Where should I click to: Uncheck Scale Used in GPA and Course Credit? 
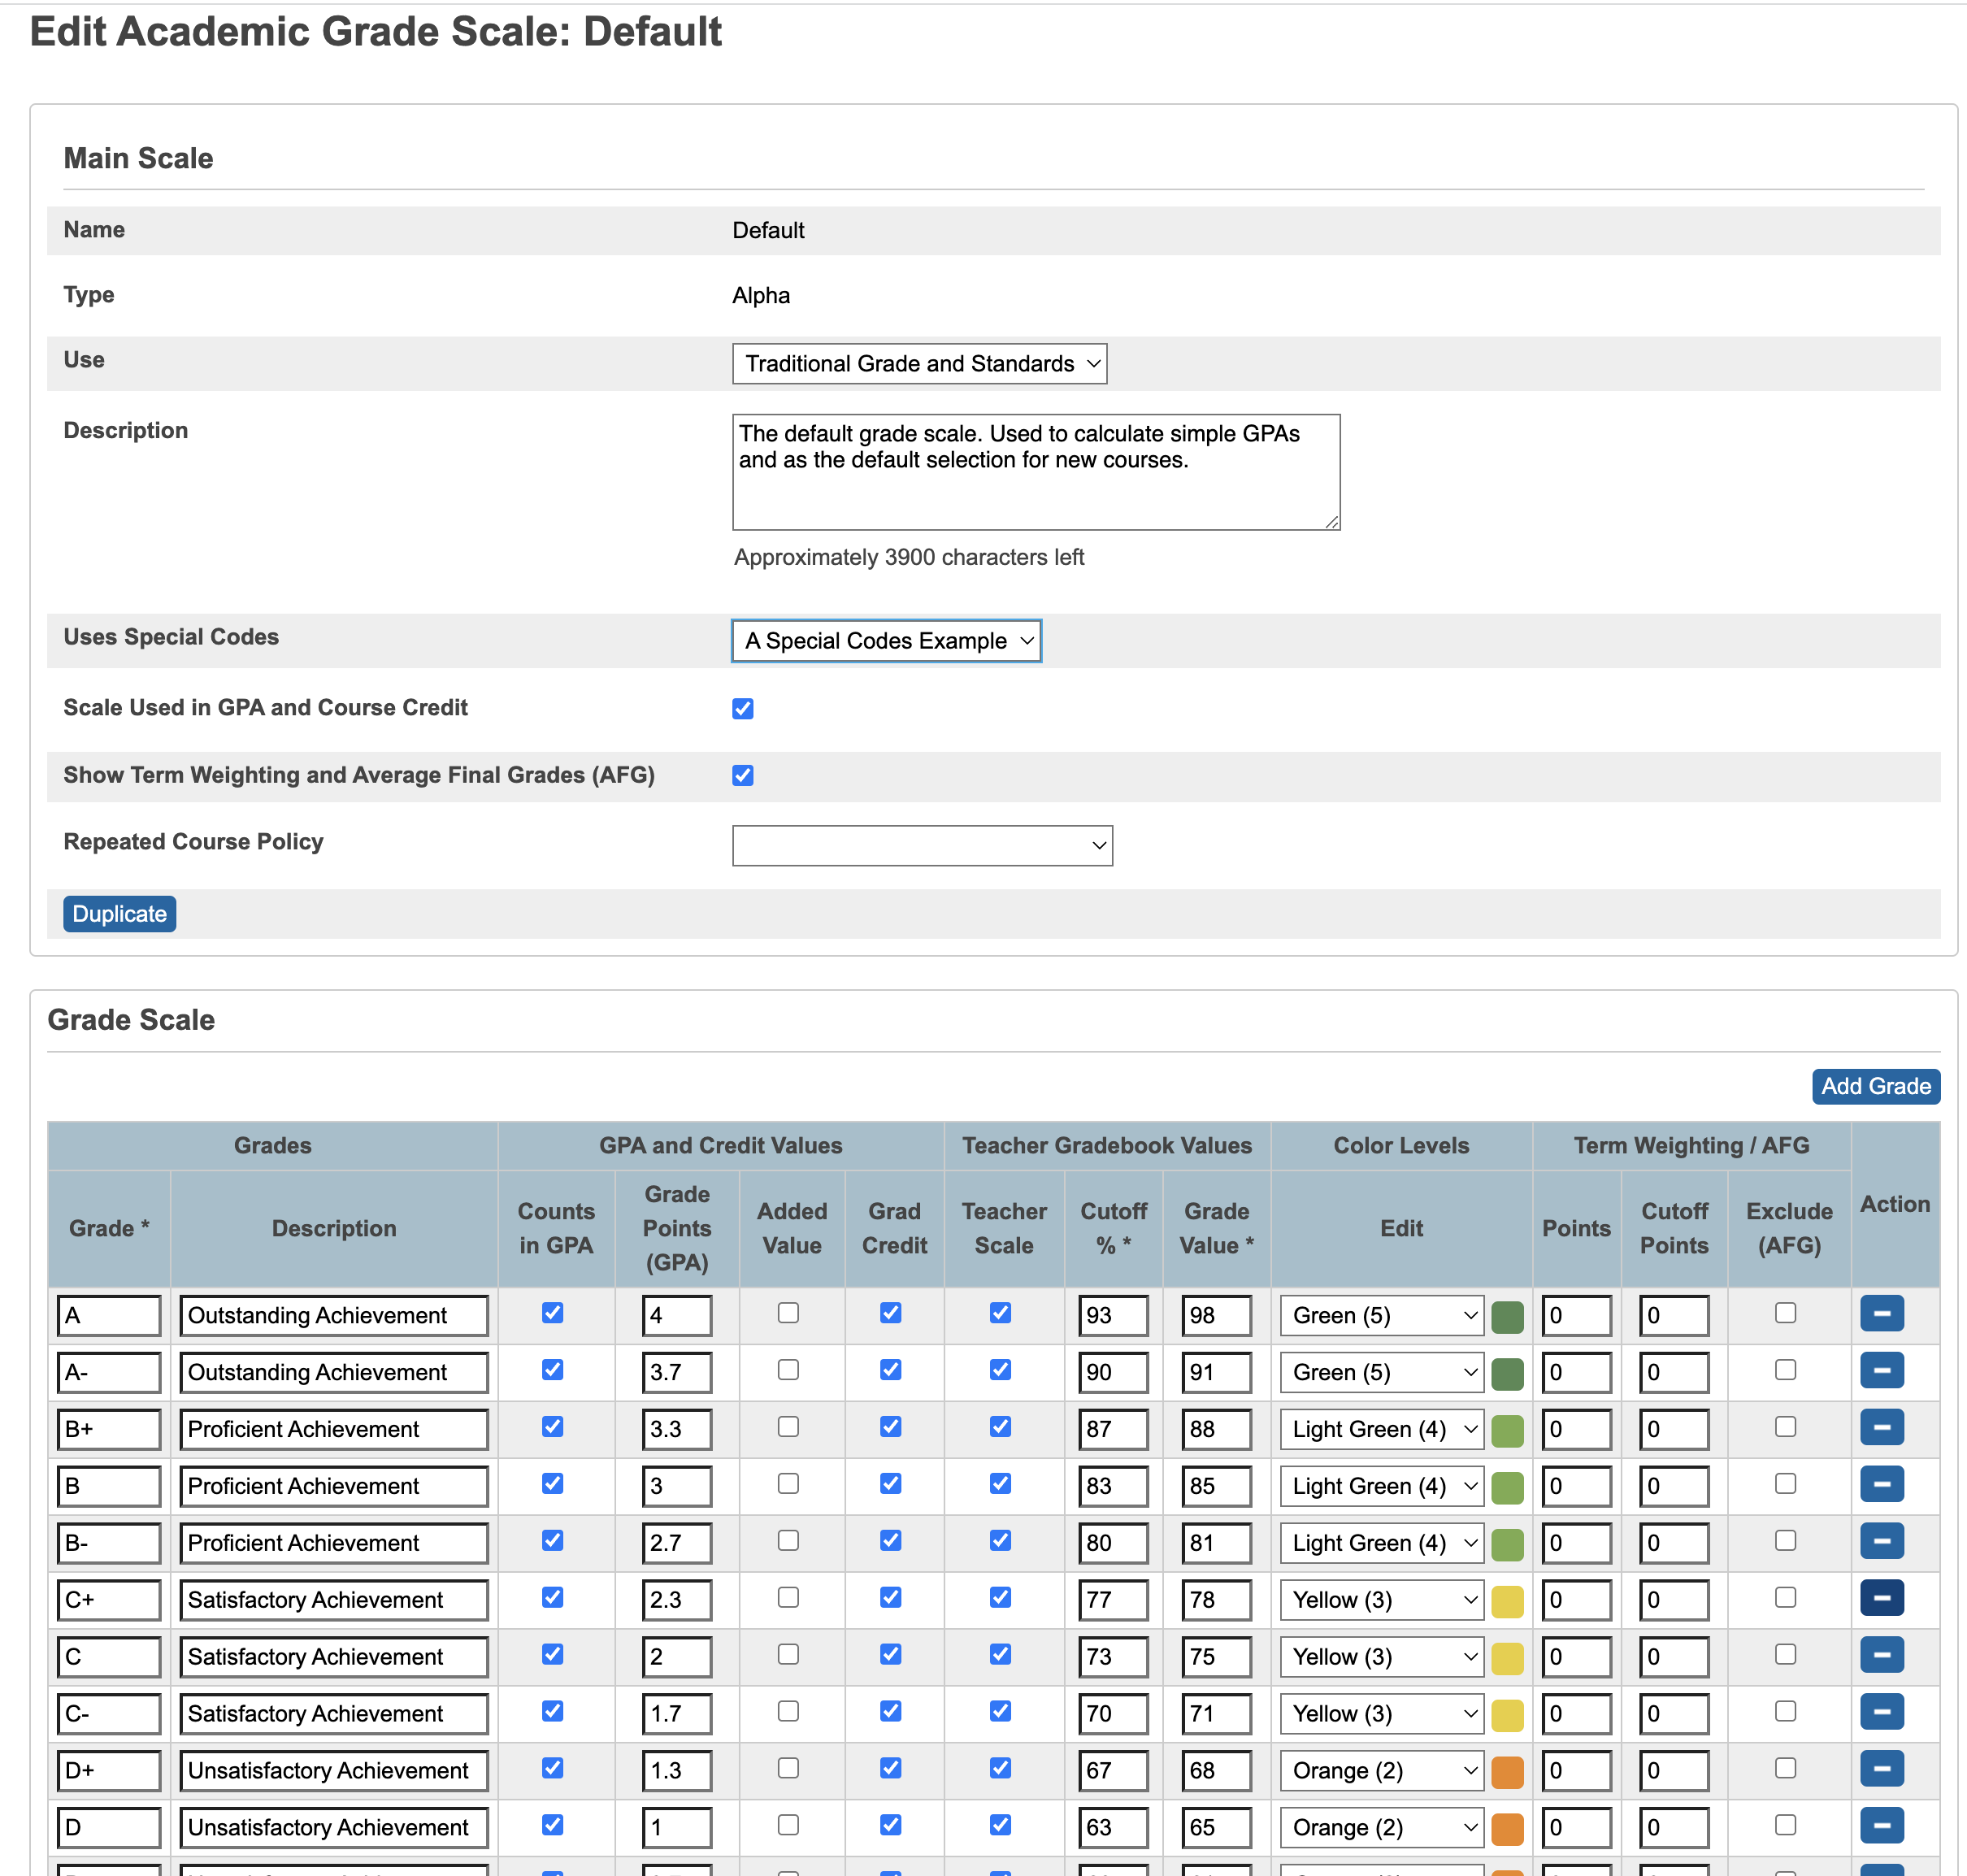742,709
